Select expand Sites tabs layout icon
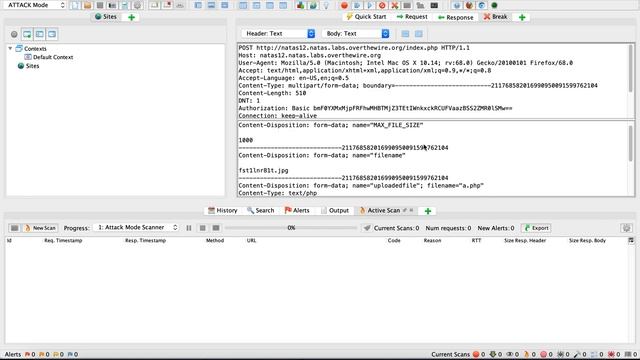Image resolution: width=640 pixels, height=360 pixels. pyautogui.click(x=198, y=5)
